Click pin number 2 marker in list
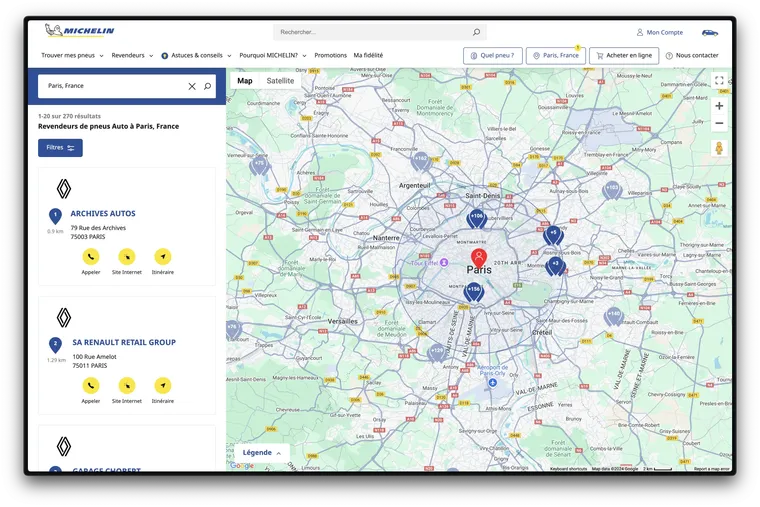760x507 pixels. pyautogui.click(x=55, y=345)
